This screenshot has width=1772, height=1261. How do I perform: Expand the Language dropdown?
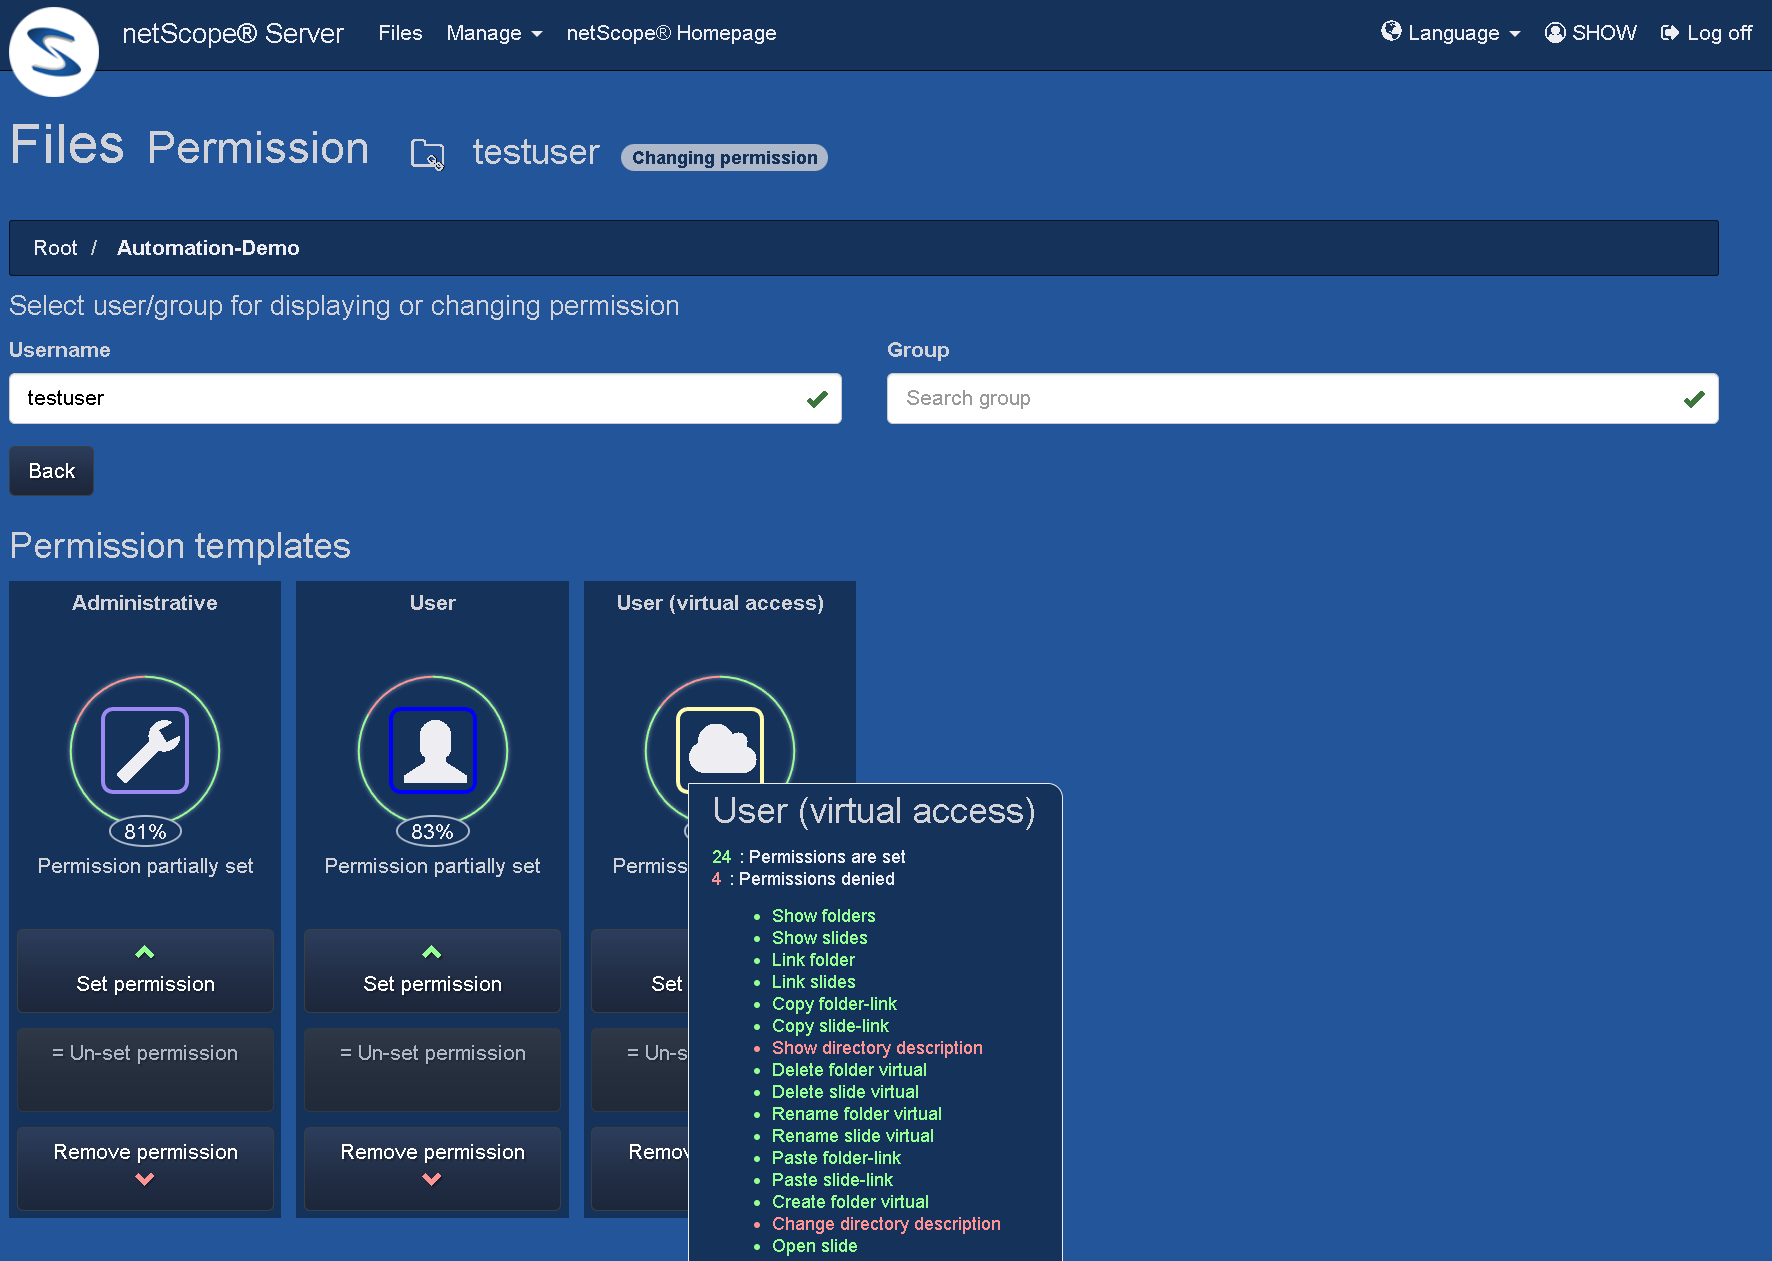coord(1452,32)
